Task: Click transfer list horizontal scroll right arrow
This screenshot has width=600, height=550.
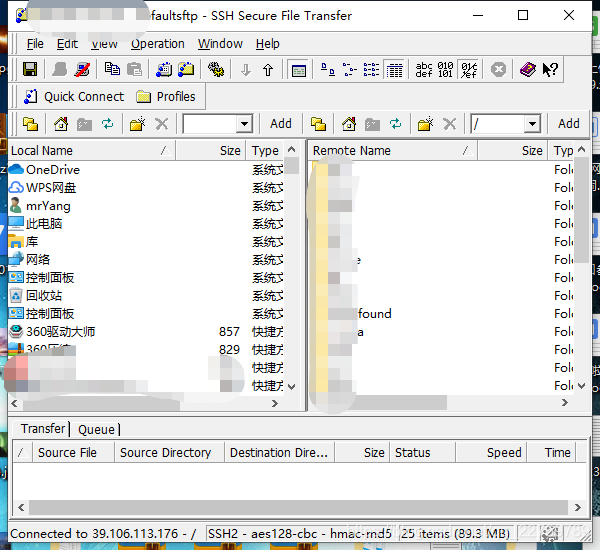Action: (577, 508)
